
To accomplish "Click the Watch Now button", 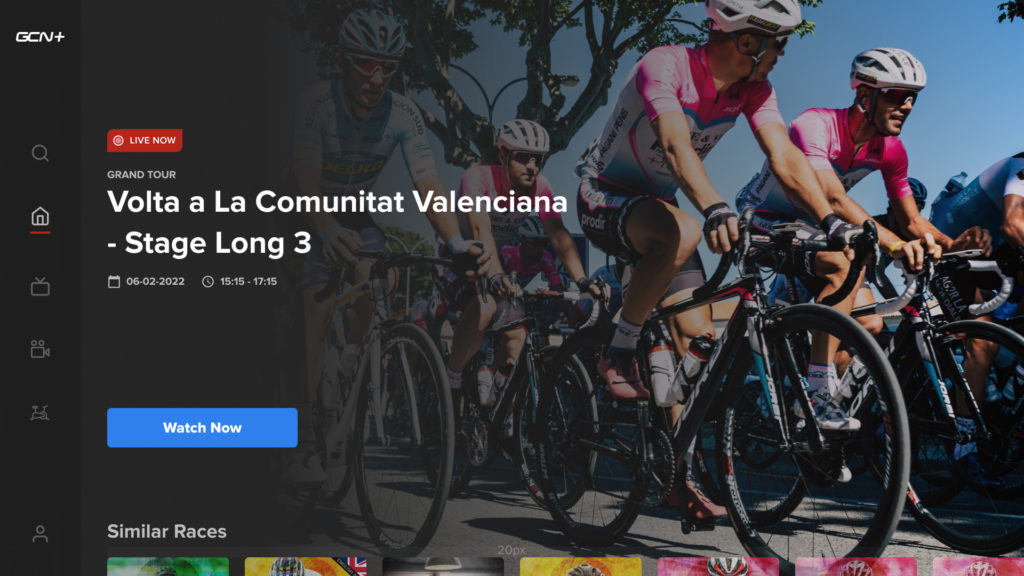I will click(202, 428).
